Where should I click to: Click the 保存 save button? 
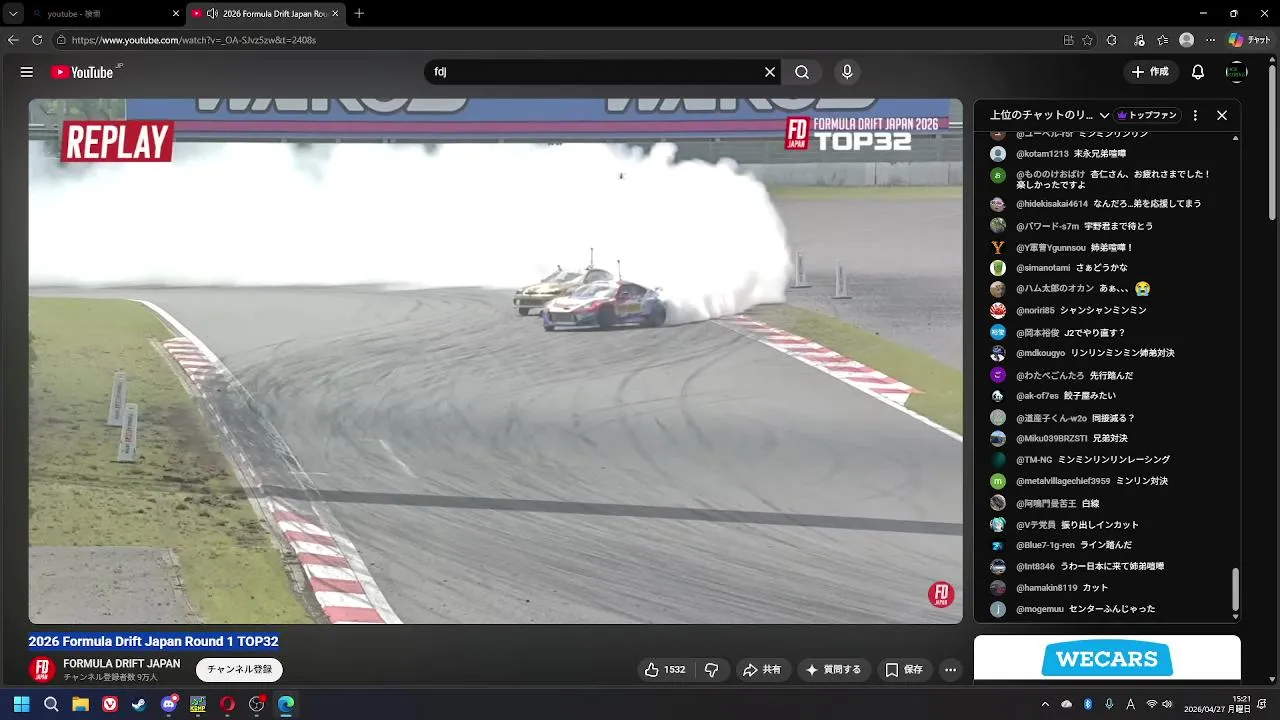pyautogui.click(x=903, y=669)
